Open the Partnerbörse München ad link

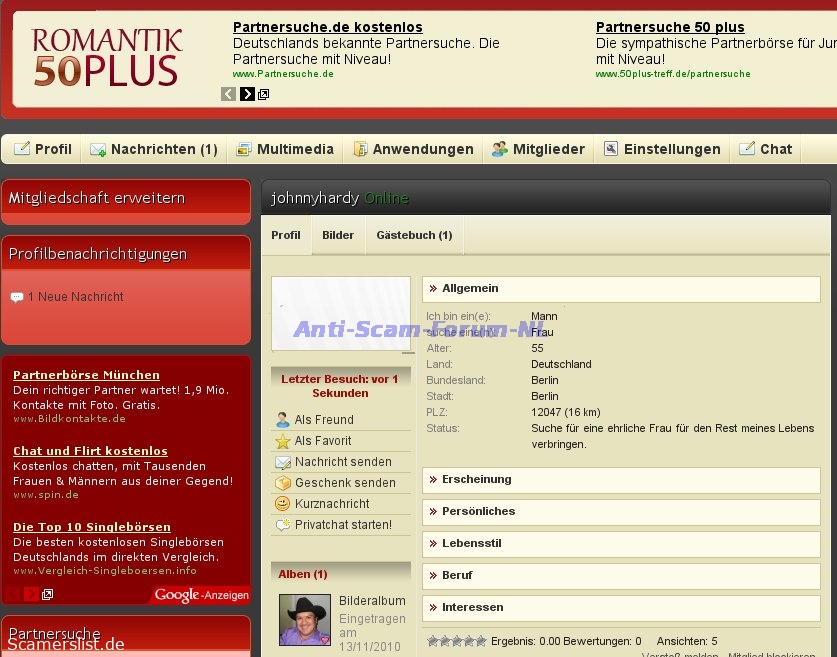(86, 375)
